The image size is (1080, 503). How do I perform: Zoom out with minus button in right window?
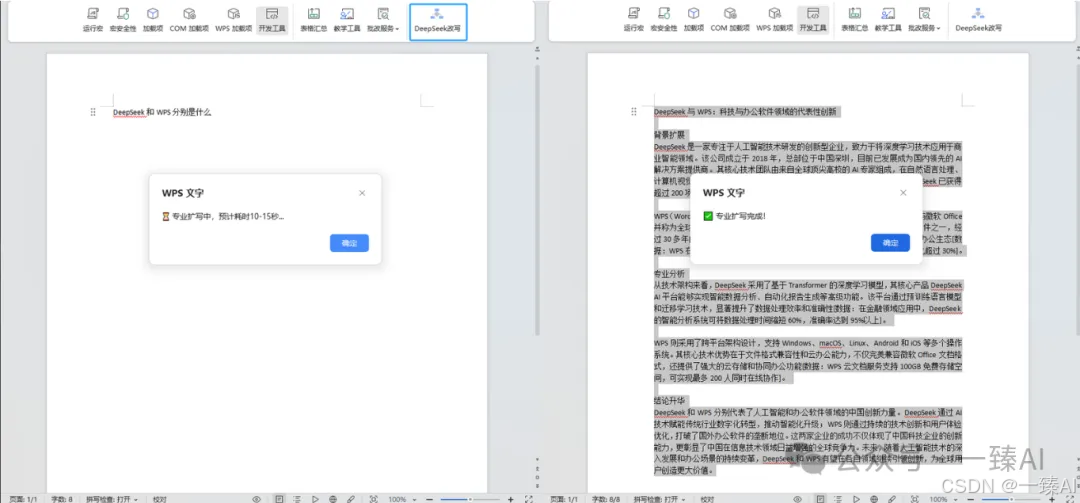coord(970,498)
